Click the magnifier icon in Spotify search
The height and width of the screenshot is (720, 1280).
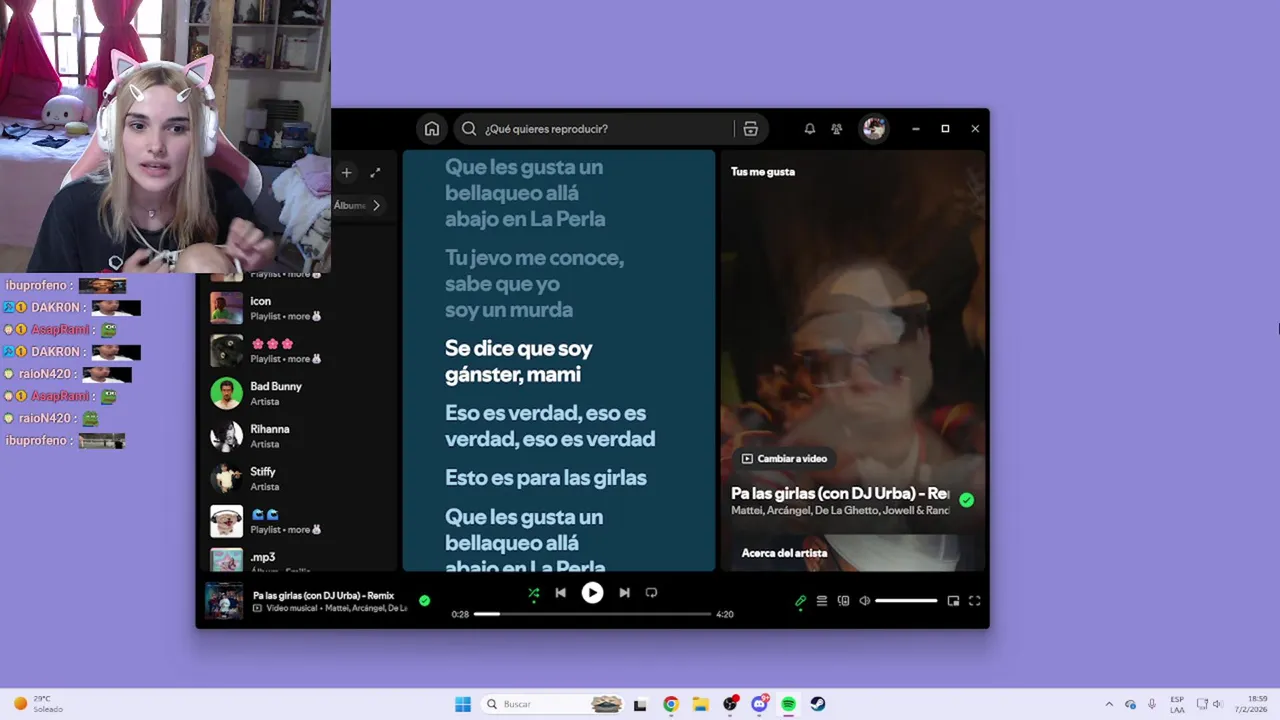[x=469, y=129]
